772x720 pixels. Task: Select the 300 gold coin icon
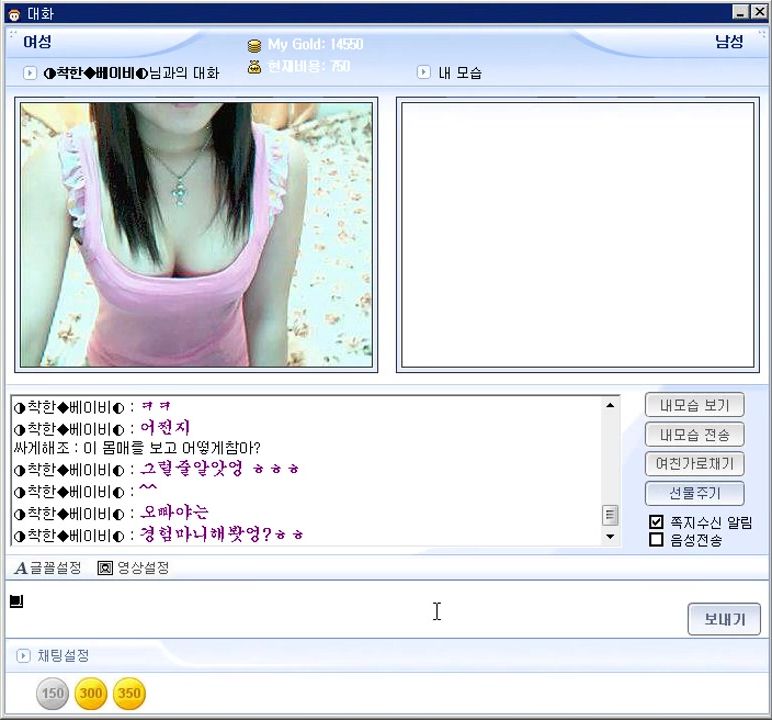click(91, 693)
